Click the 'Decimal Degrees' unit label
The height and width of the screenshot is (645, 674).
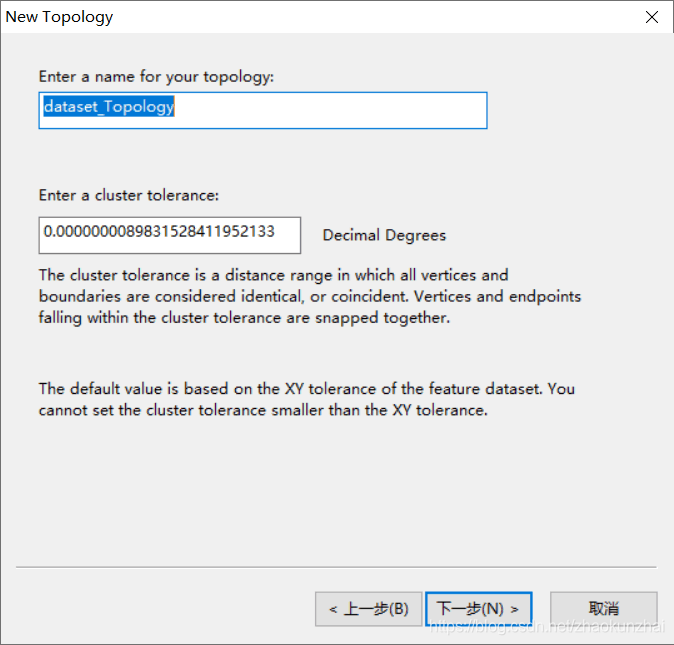coord(384,235)
